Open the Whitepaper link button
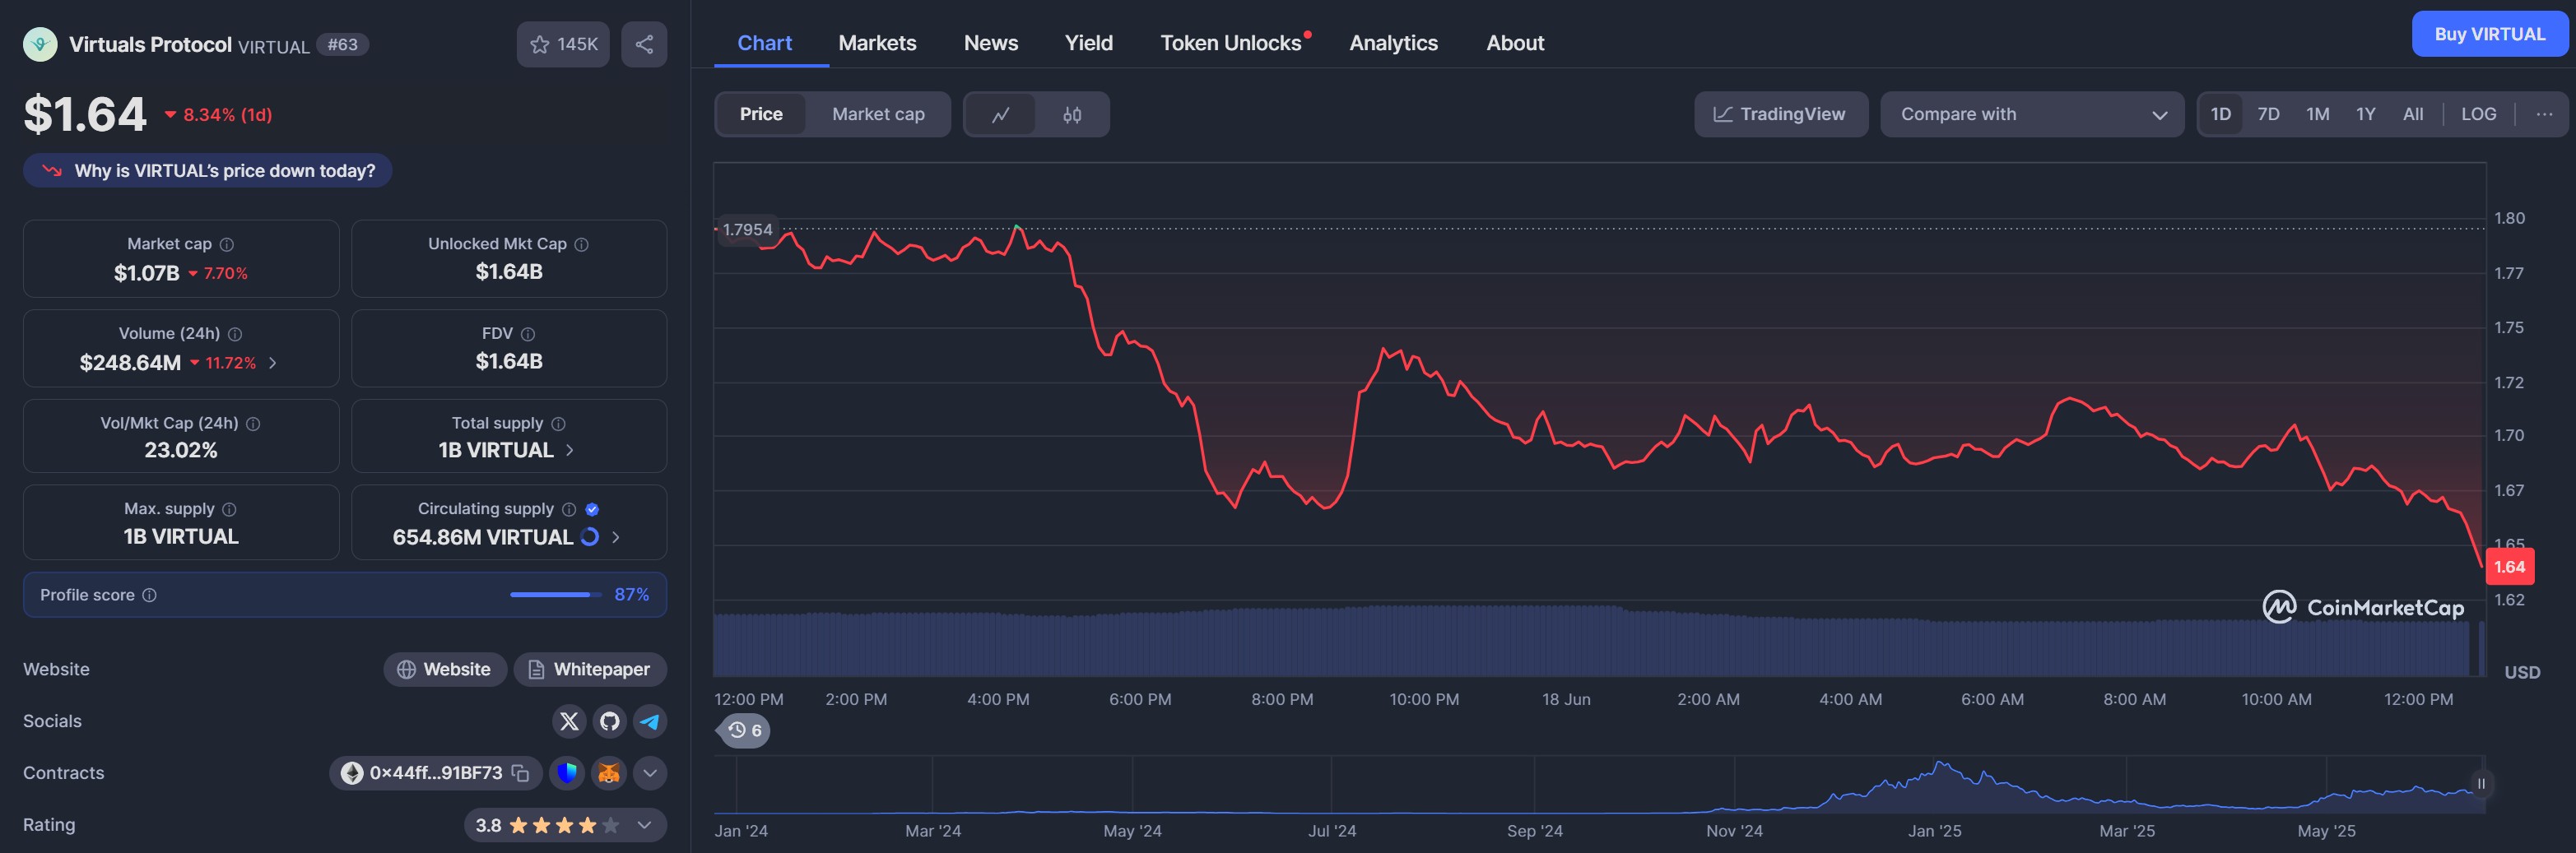2576x853 pixels. 590,669
